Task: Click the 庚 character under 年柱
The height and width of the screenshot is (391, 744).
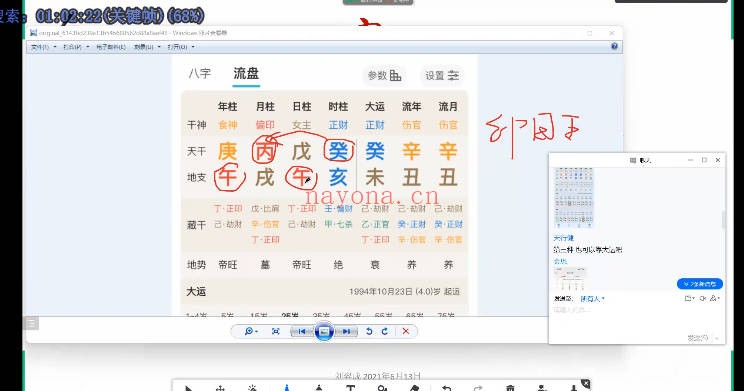Action: (227, 151)
